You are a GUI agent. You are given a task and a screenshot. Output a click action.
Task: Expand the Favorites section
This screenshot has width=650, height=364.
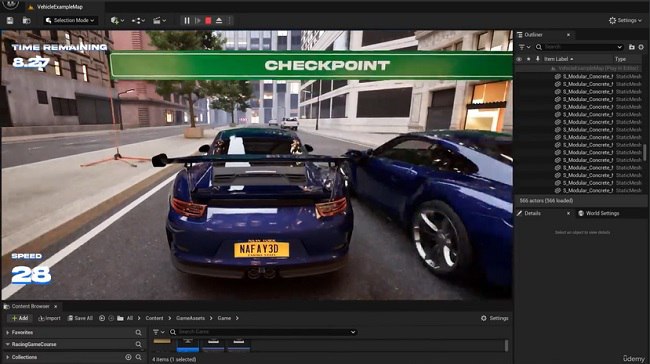point(7,332)
